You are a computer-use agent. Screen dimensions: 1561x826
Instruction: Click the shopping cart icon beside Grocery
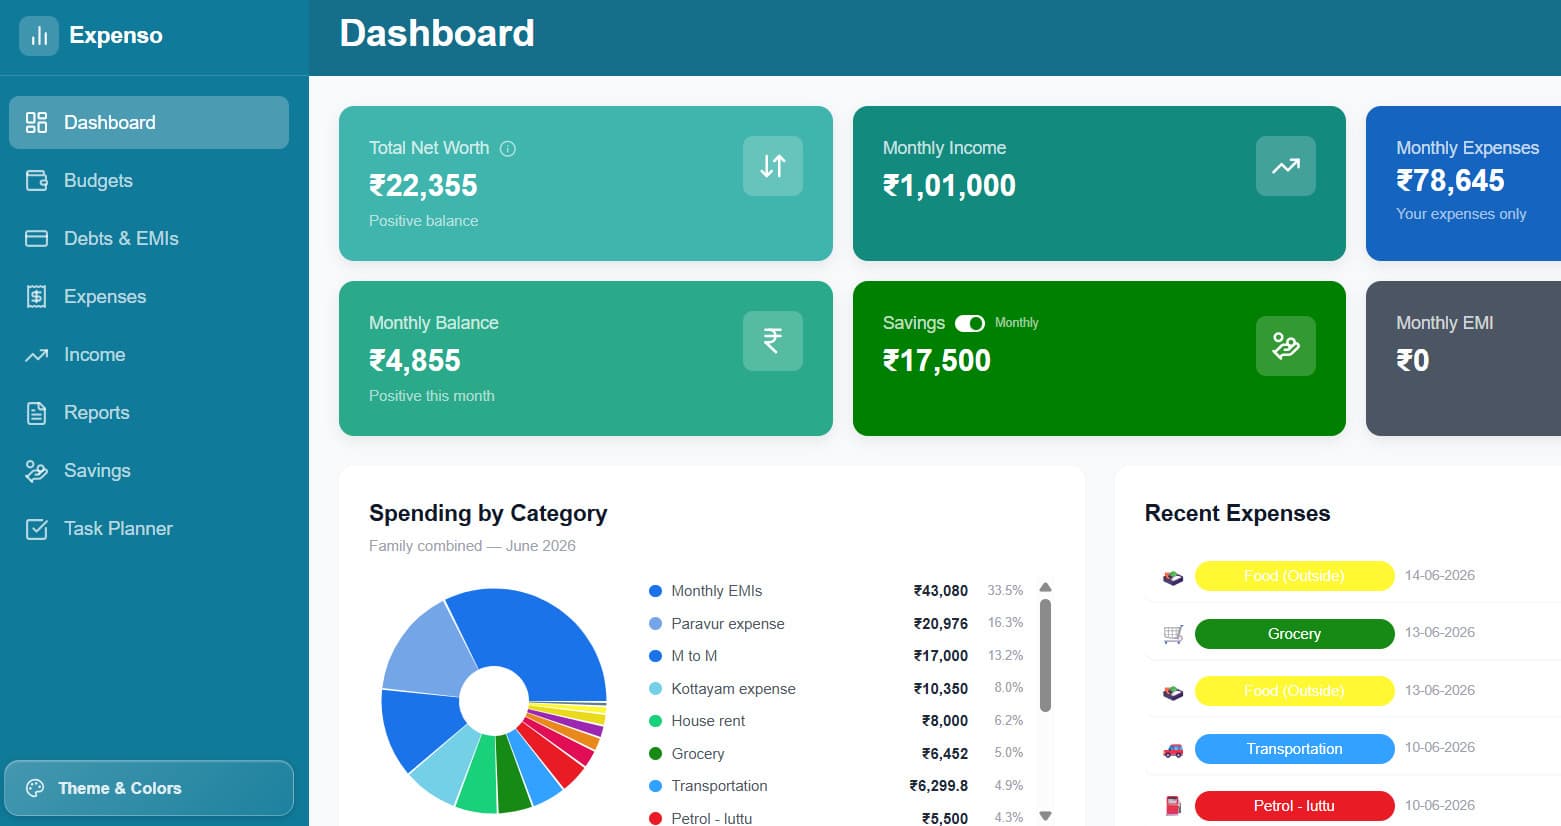(1173, 634)
